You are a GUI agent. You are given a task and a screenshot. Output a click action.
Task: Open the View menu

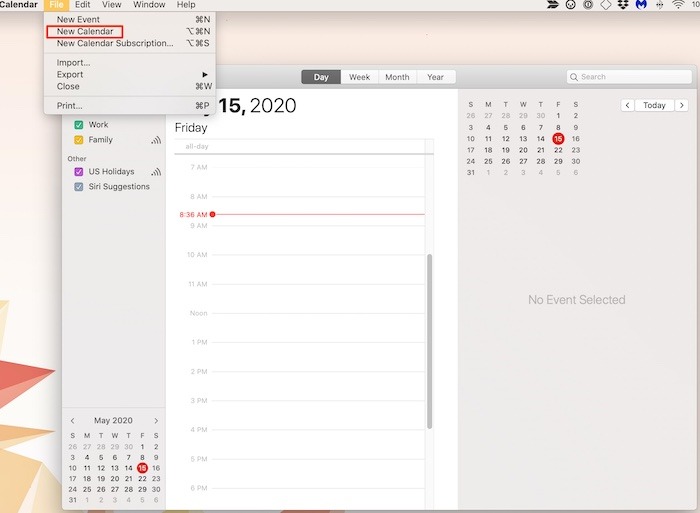(111, 4)
